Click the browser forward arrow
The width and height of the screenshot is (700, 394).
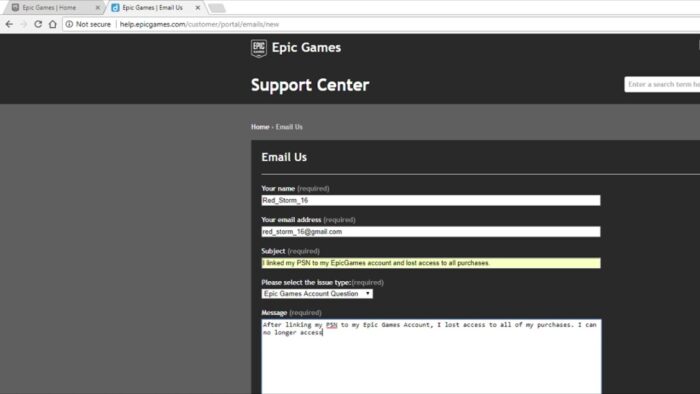click(24, 24)
